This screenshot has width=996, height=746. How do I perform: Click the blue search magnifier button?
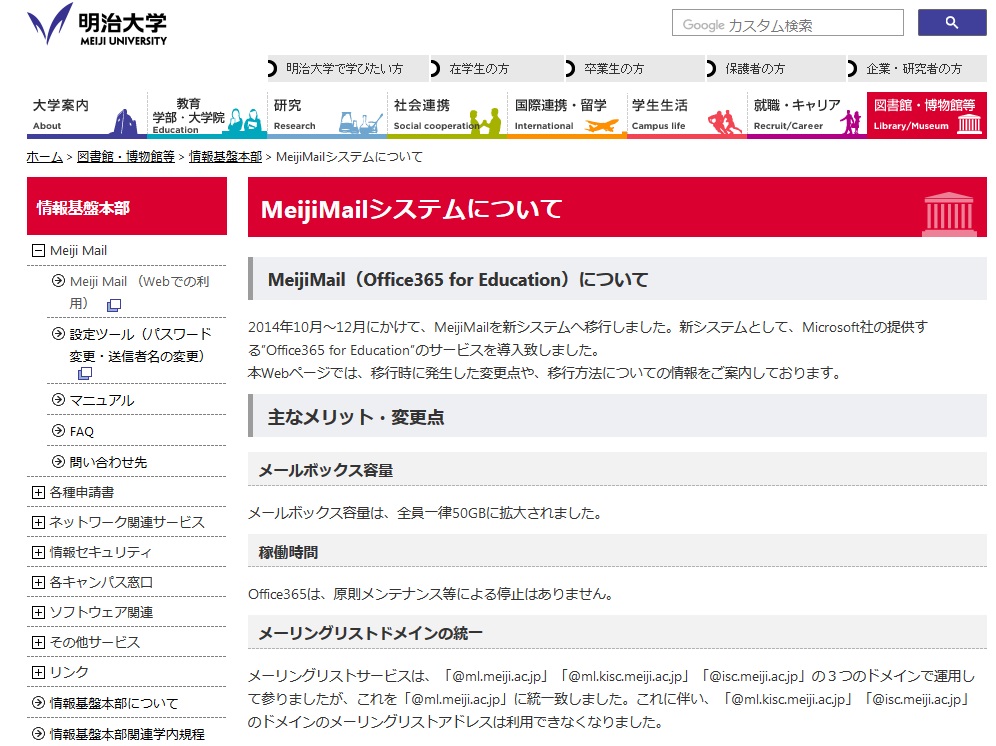pos(952,22)
